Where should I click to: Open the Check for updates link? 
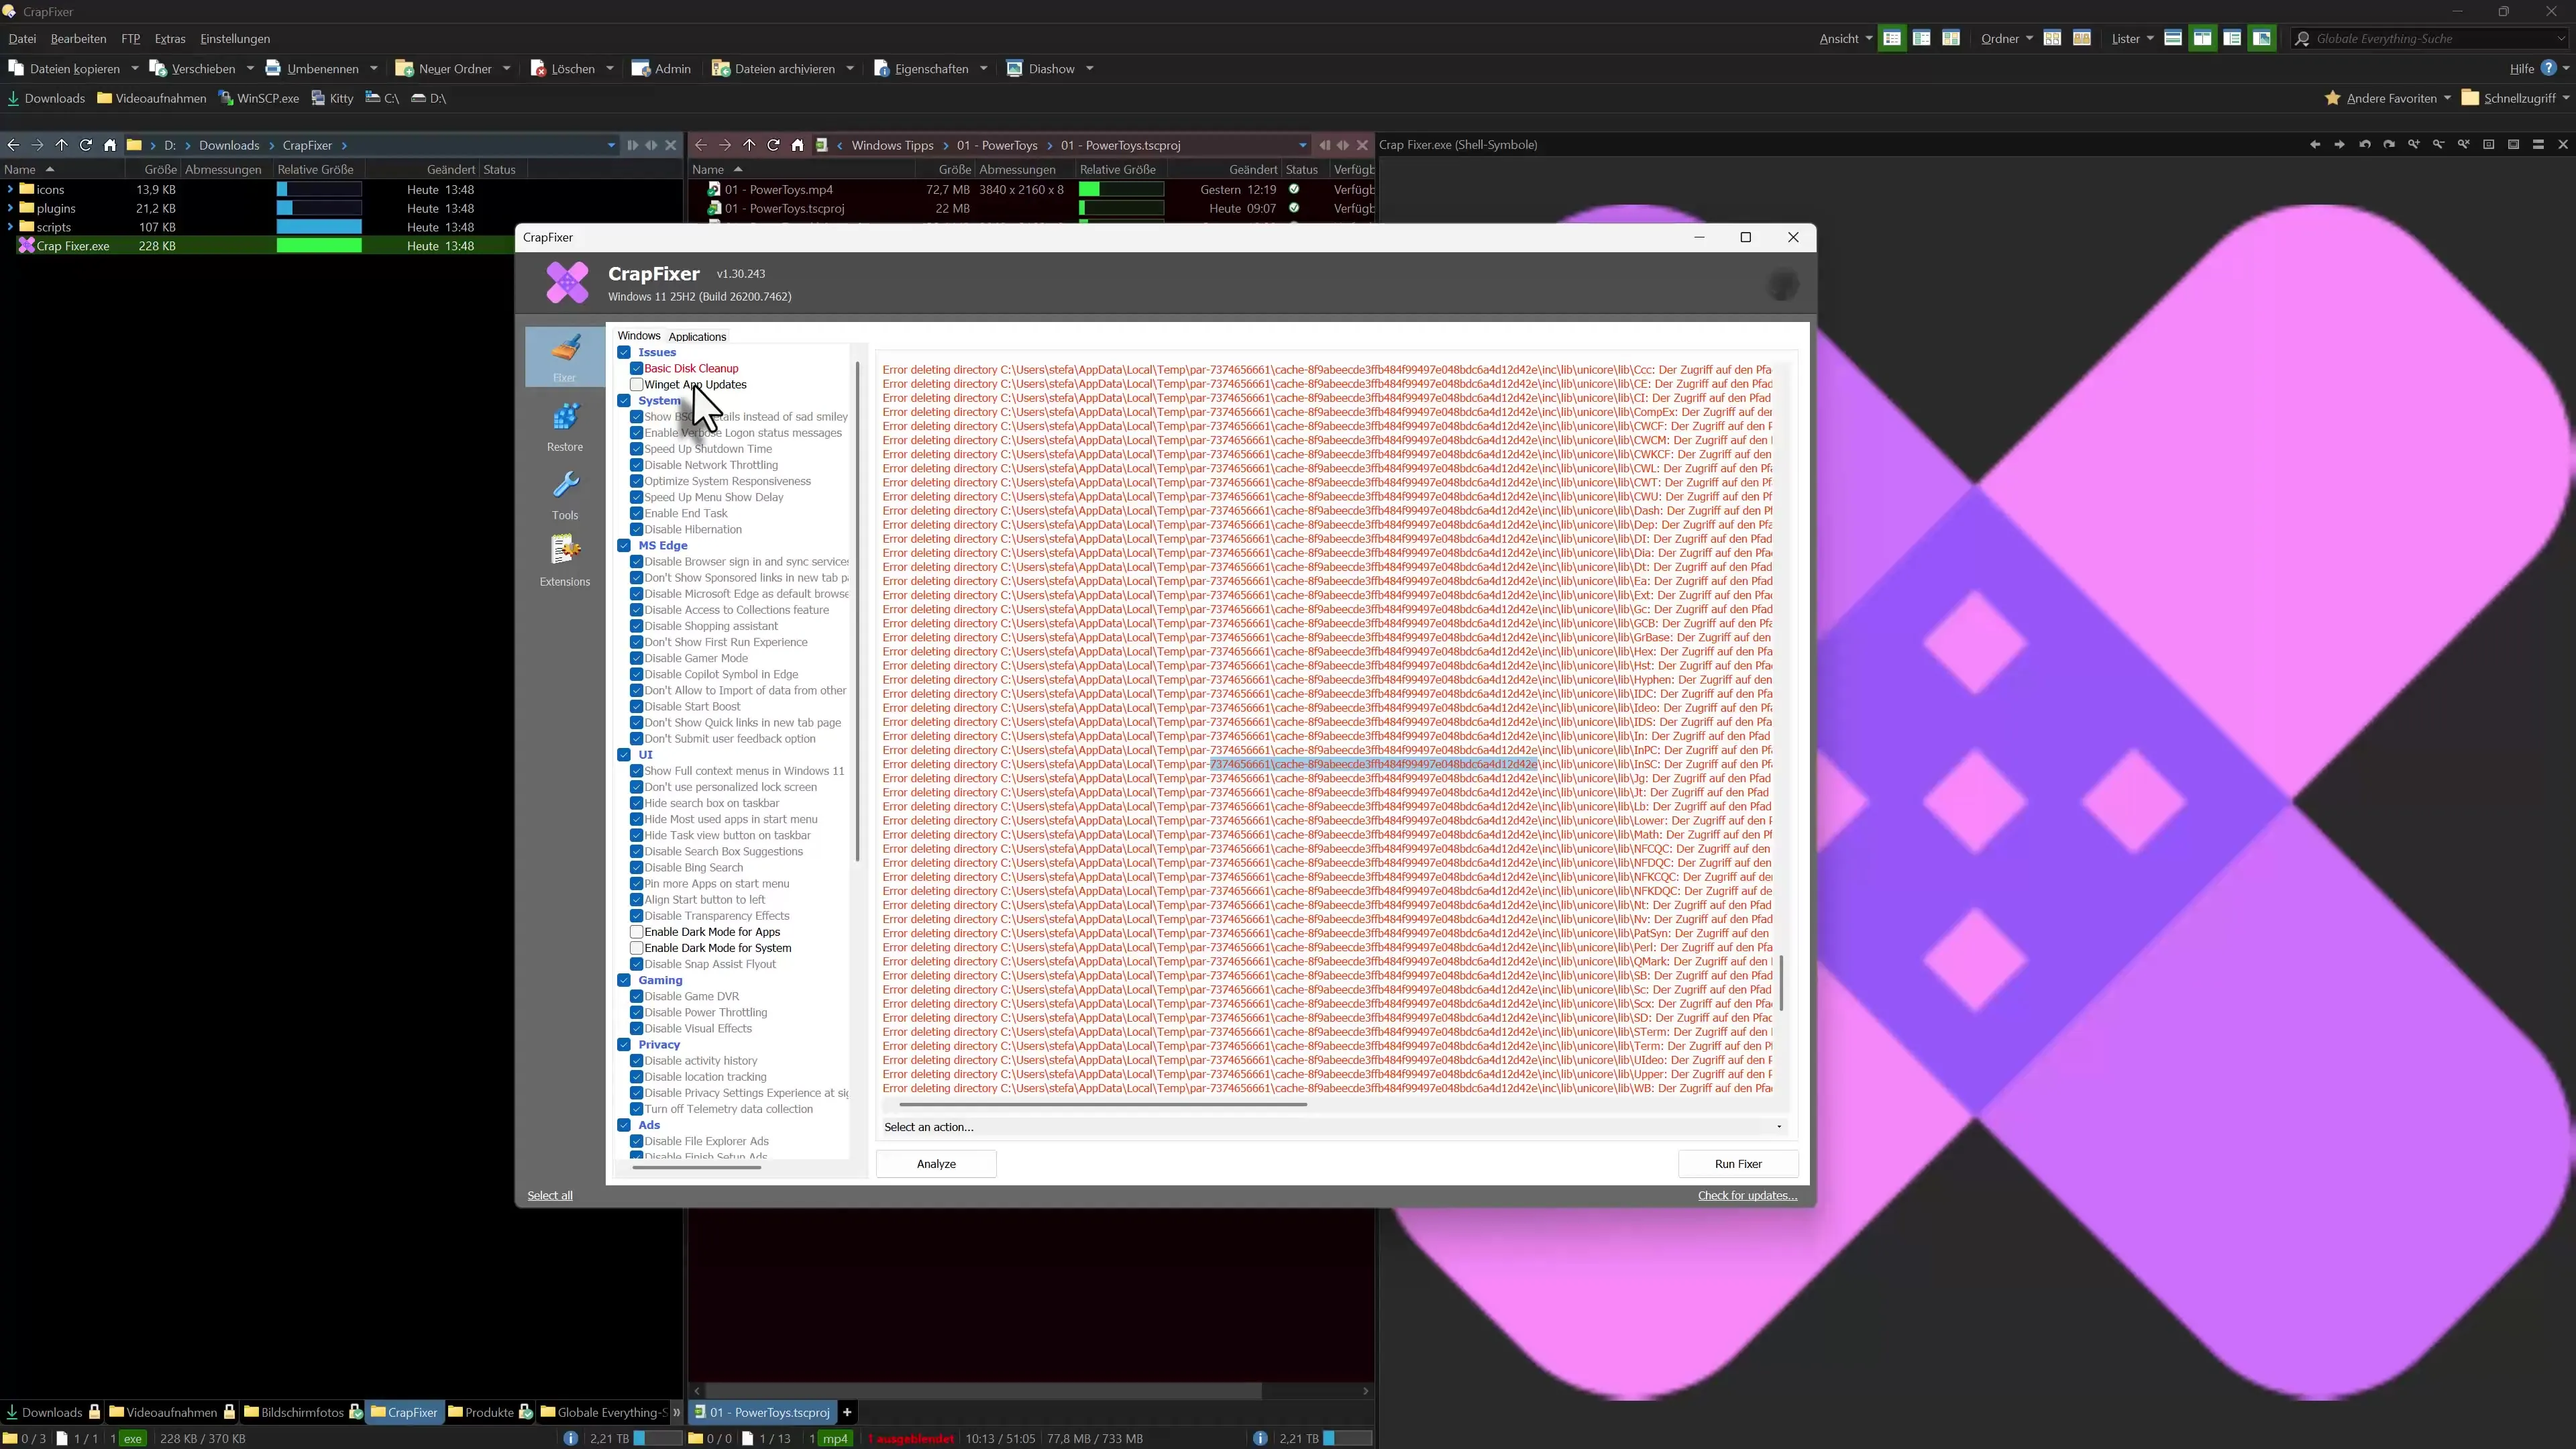1746,1195
